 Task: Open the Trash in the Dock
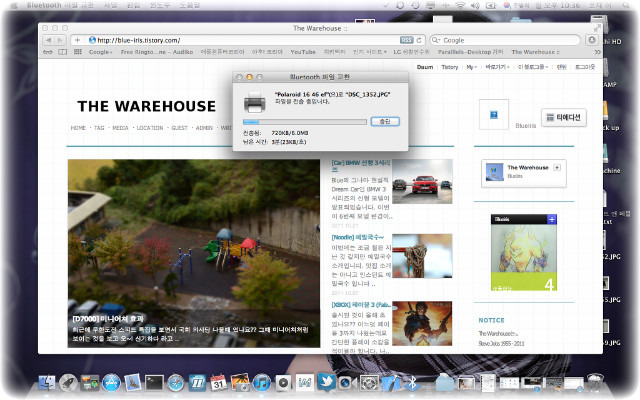tap(596, 382)
